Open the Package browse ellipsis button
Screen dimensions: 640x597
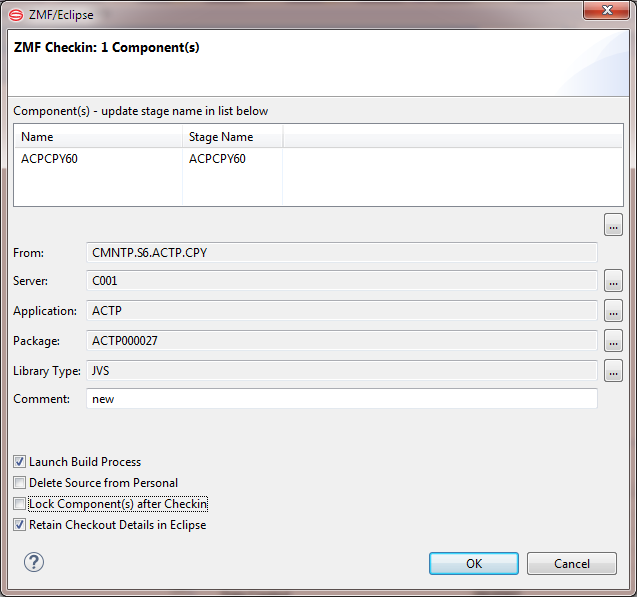coord(613,341)
